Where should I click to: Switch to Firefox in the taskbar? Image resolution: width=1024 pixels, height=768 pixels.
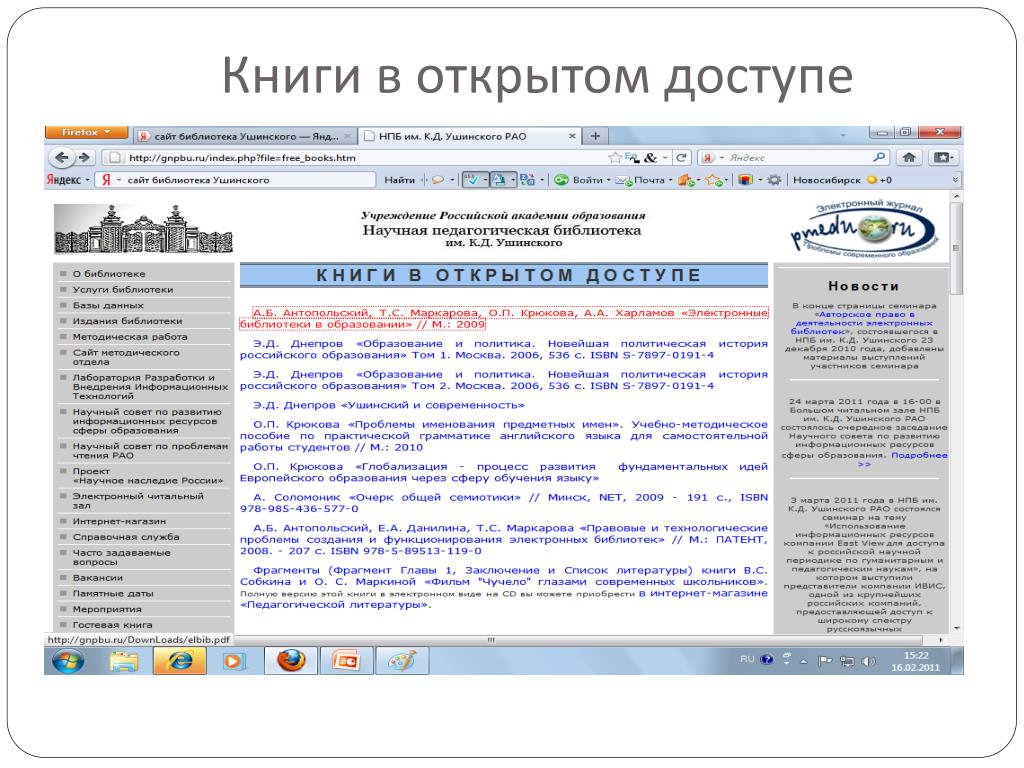291,661
